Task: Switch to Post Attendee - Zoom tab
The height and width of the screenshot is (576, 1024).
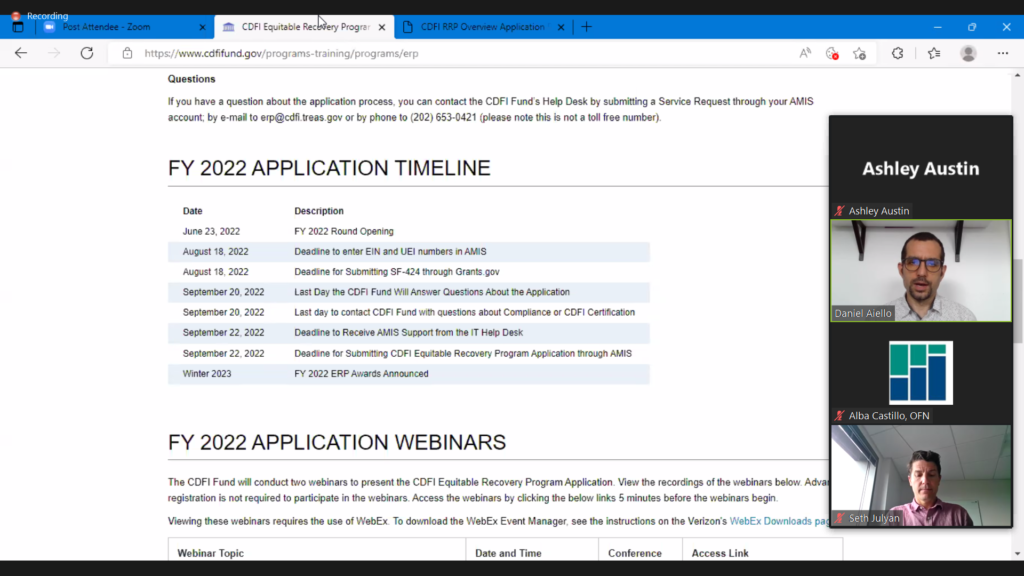Action: [124, 27]
